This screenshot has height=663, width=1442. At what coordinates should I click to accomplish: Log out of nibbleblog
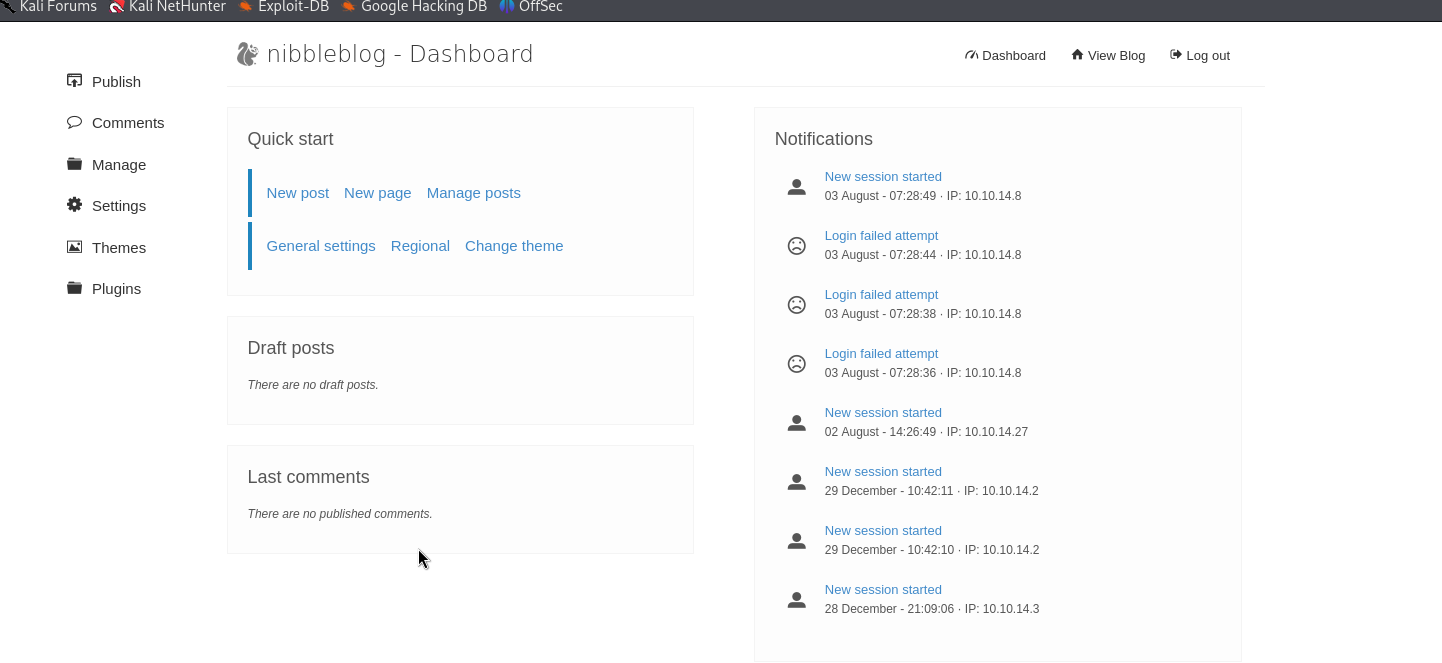[1200, 55]
